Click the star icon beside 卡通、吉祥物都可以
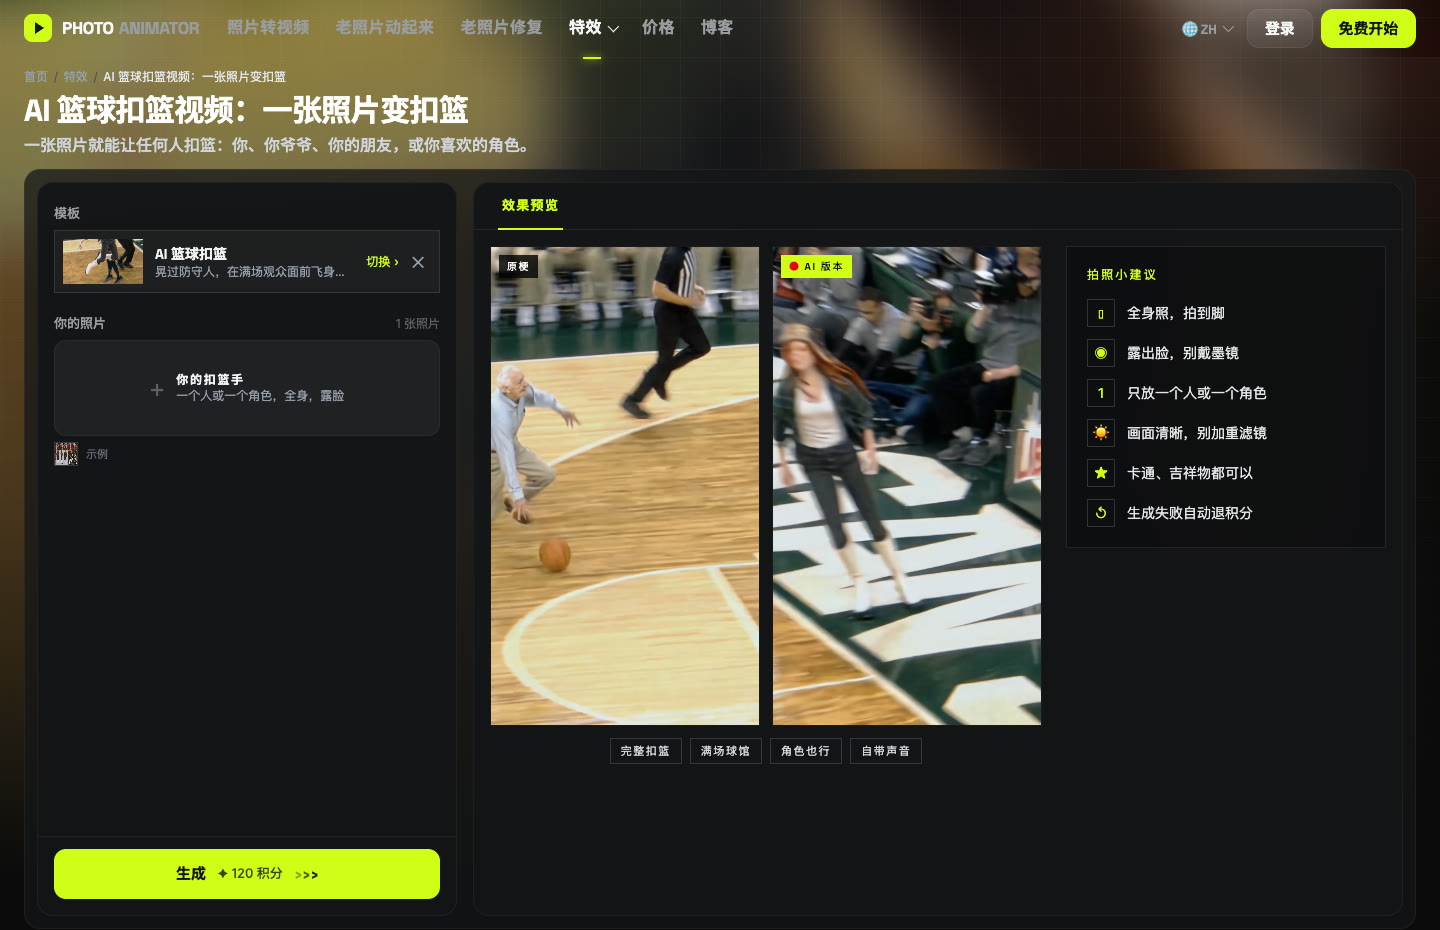The width and height of the screenshot is (1440, 930). click(1101, 473)
